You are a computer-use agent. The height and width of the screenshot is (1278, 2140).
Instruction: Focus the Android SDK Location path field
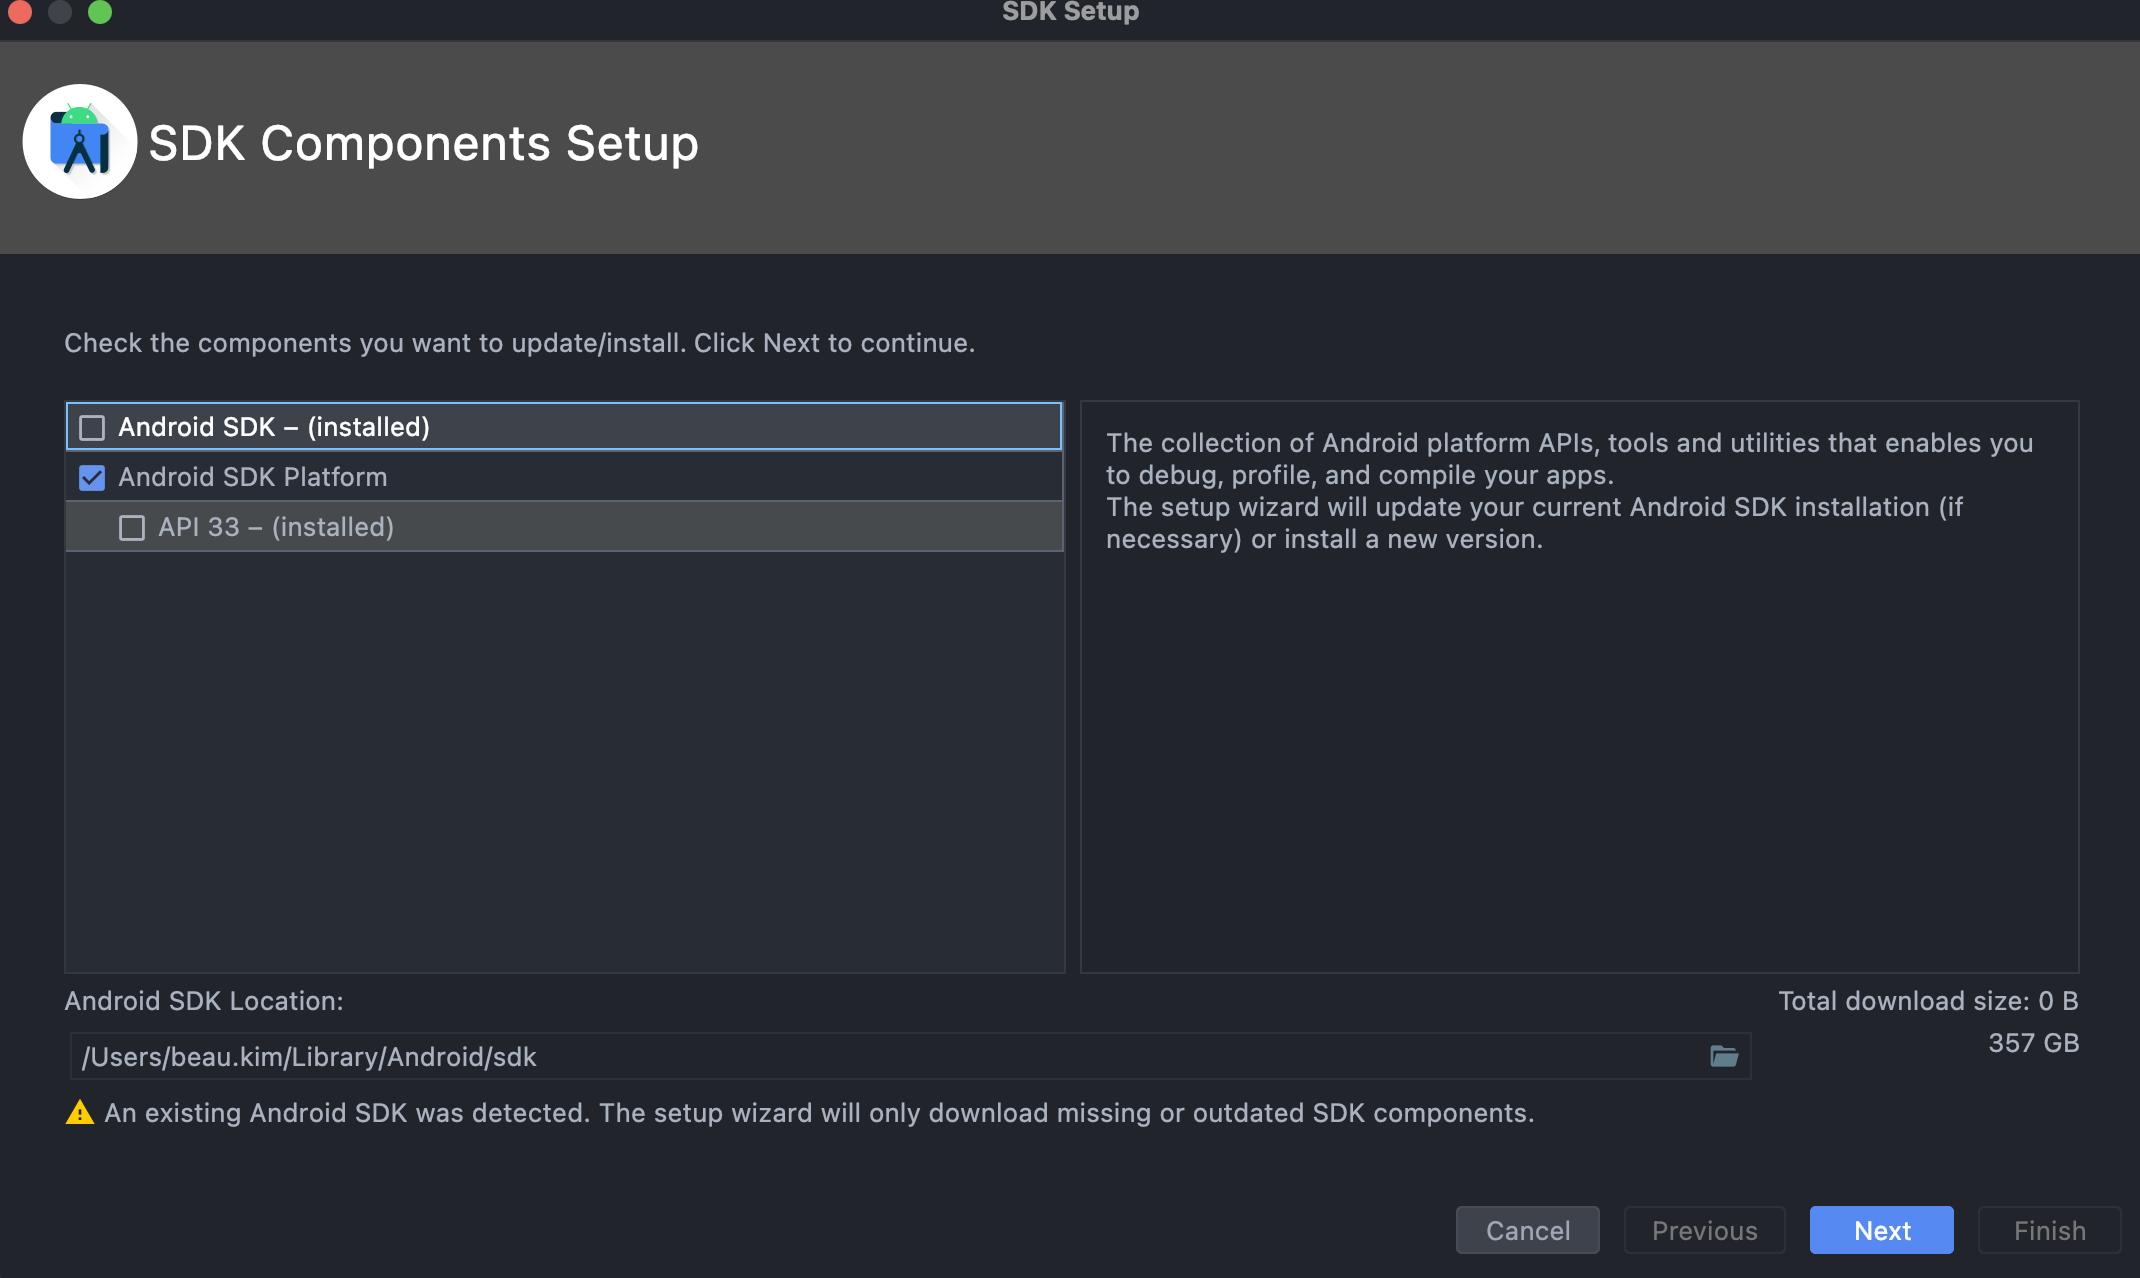pyautogui.click(x=880, y=1056)
